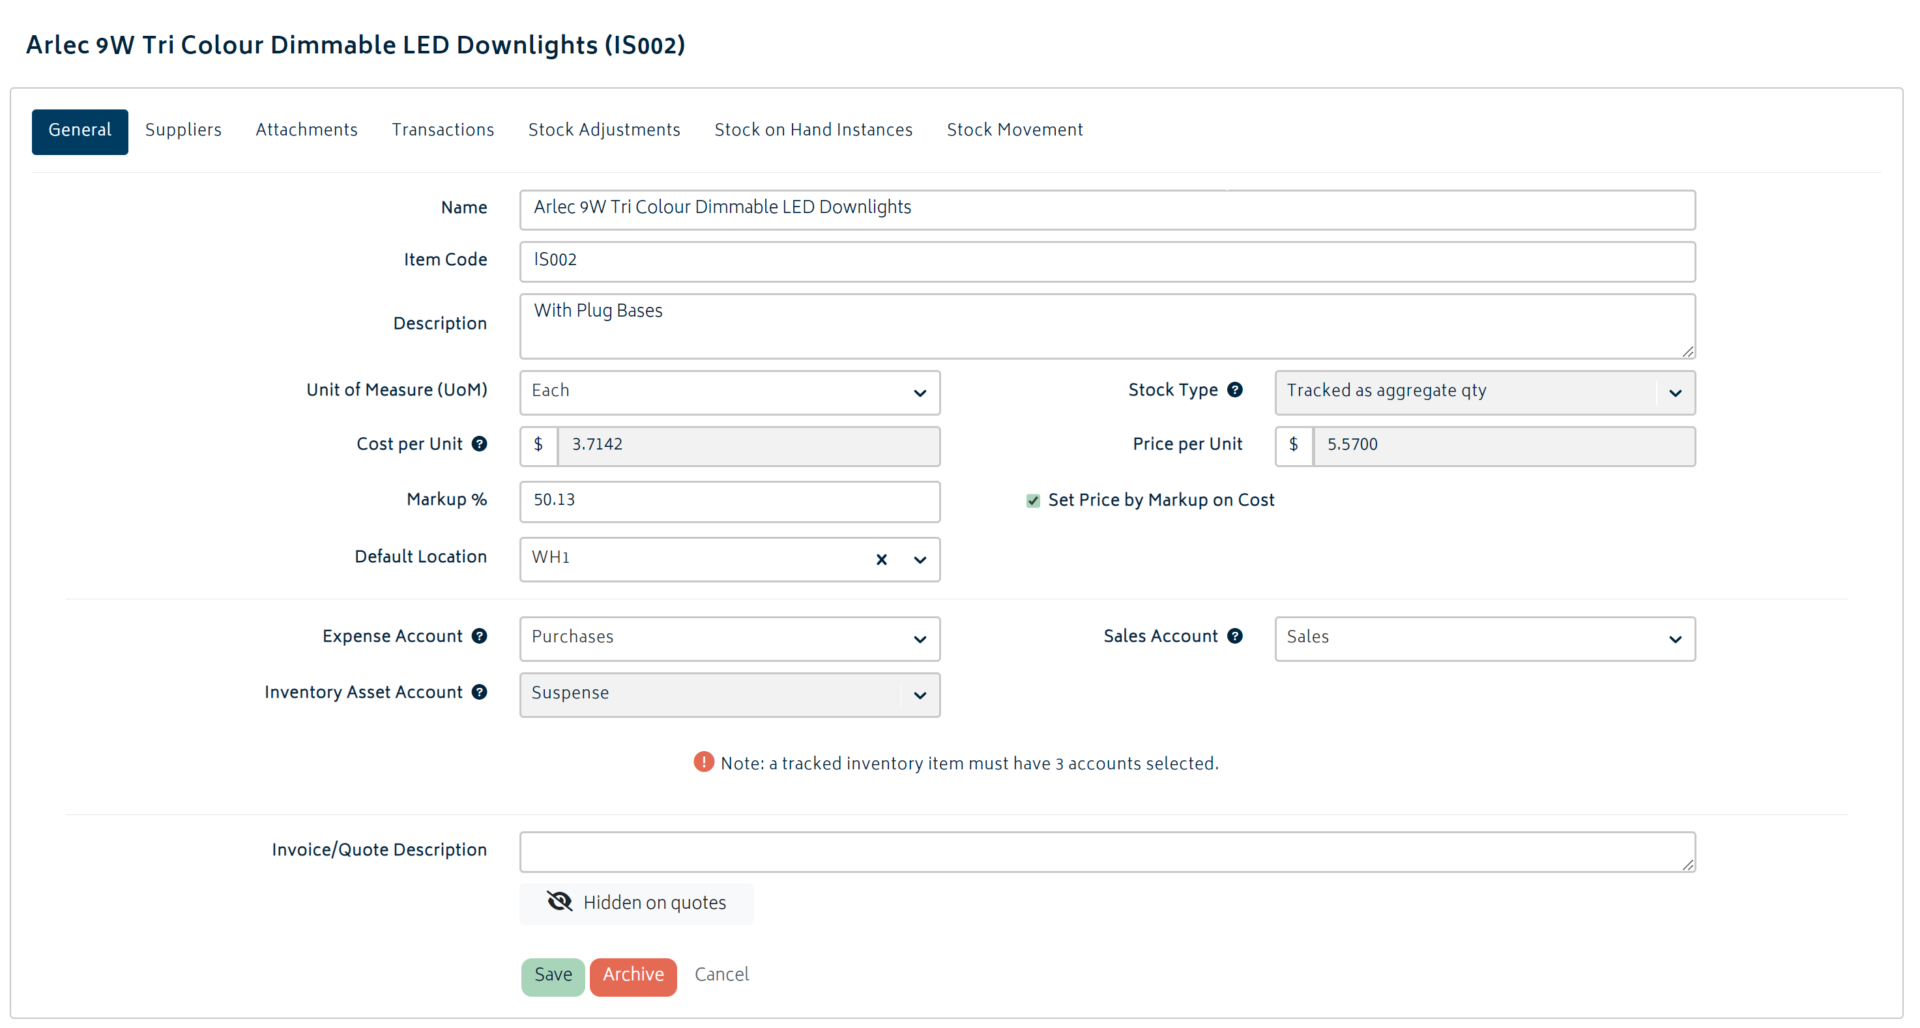Select the Sales Account combo box
This screenshot has width=1920, height=1028.
coord(1484,638)
